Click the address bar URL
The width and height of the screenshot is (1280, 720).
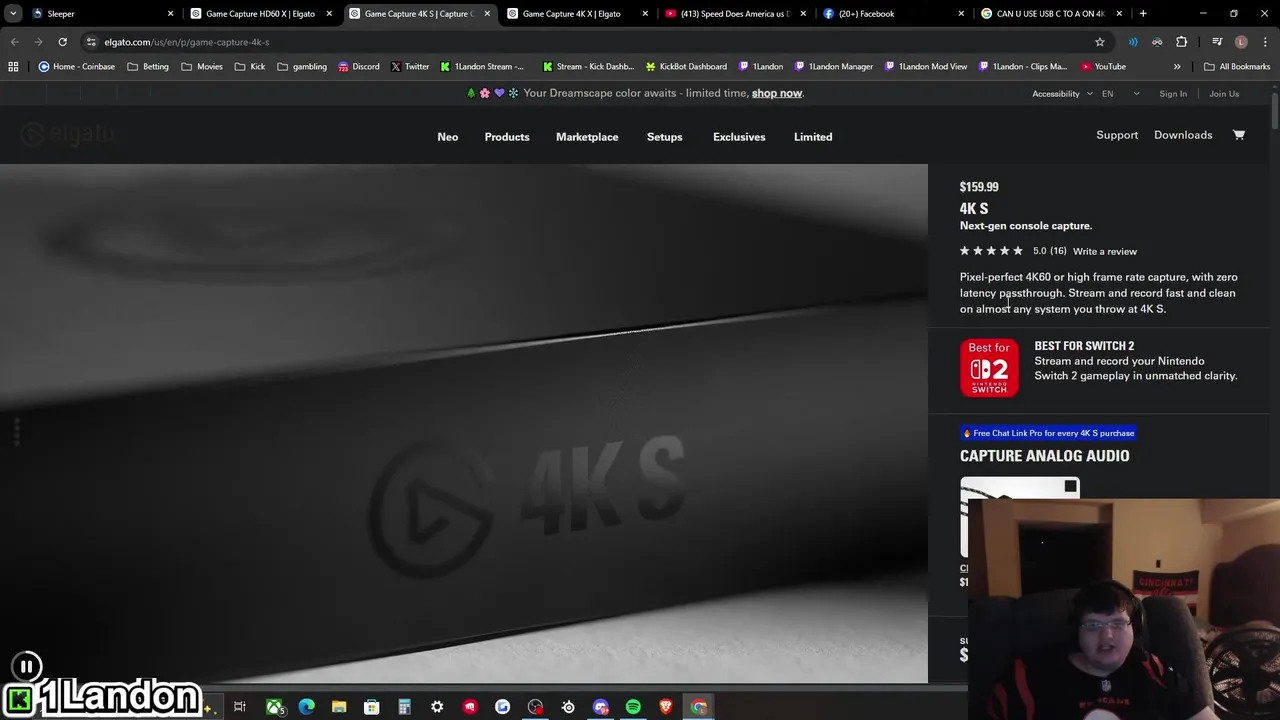click(187, 42)
